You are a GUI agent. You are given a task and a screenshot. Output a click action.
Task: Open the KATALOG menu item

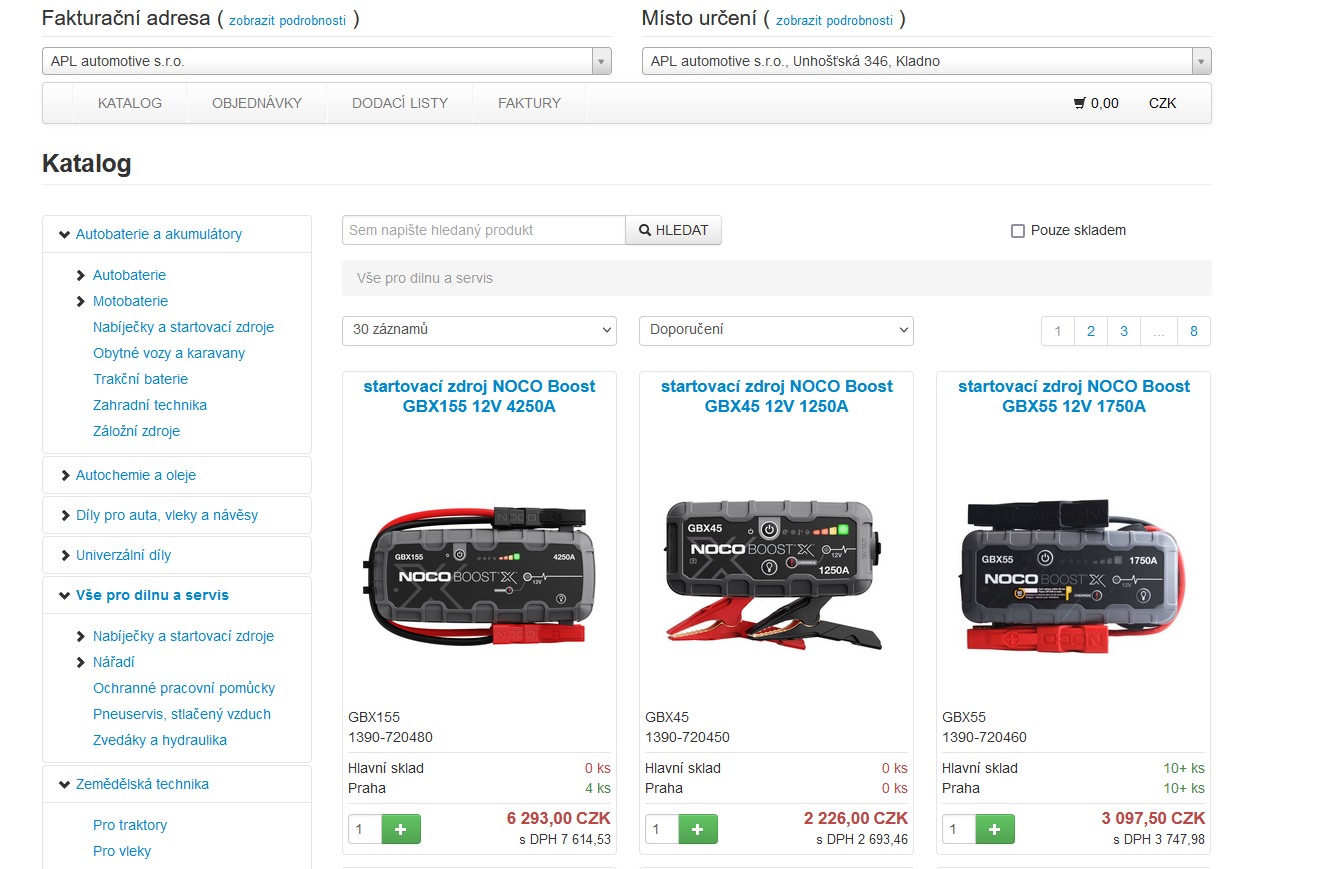click(130, 103)
